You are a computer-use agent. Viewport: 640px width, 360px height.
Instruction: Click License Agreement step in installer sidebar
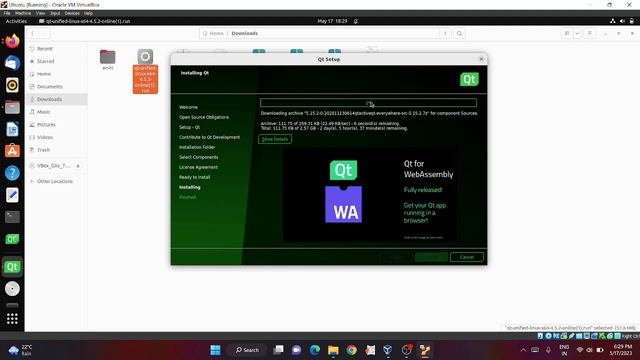pos(198,167)
